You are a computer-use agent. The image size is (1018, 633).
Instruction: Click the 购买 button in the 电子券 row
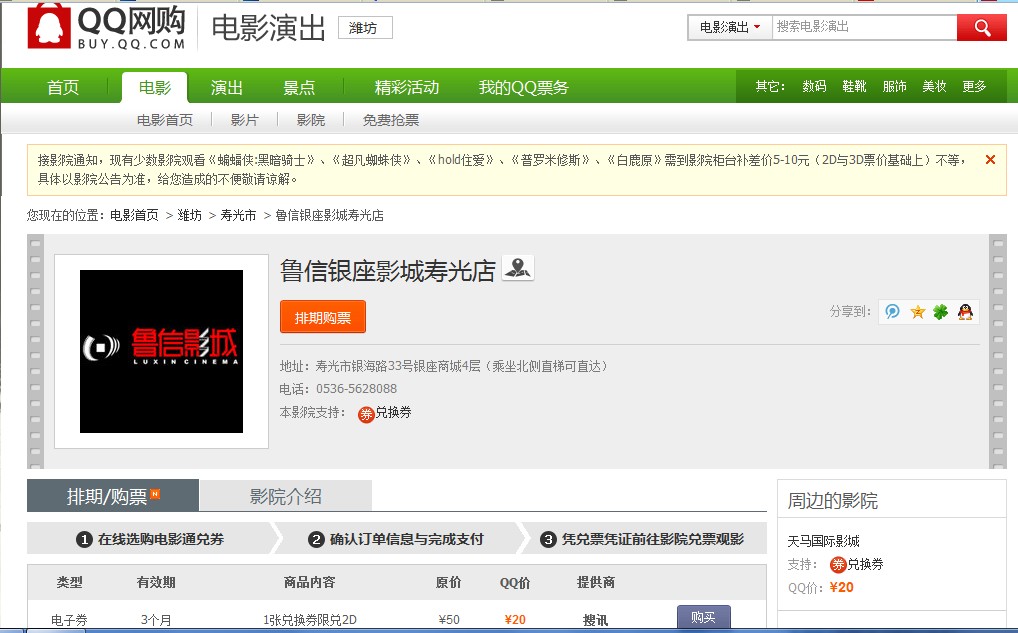point(704,617)
